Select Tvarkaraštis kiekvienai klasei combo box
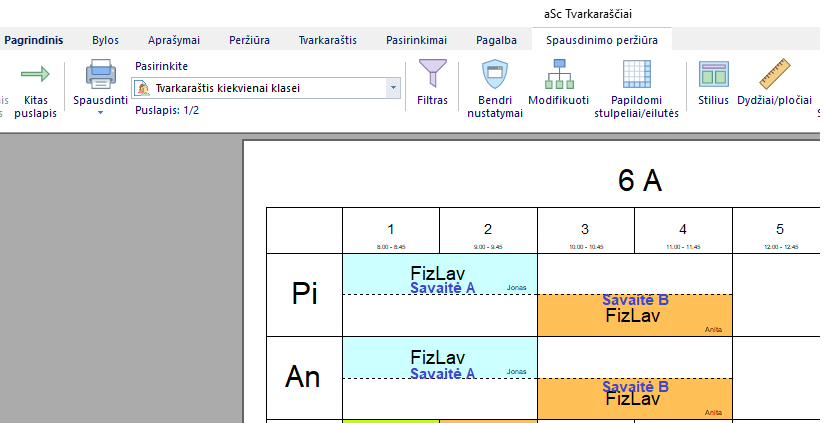 260,88
